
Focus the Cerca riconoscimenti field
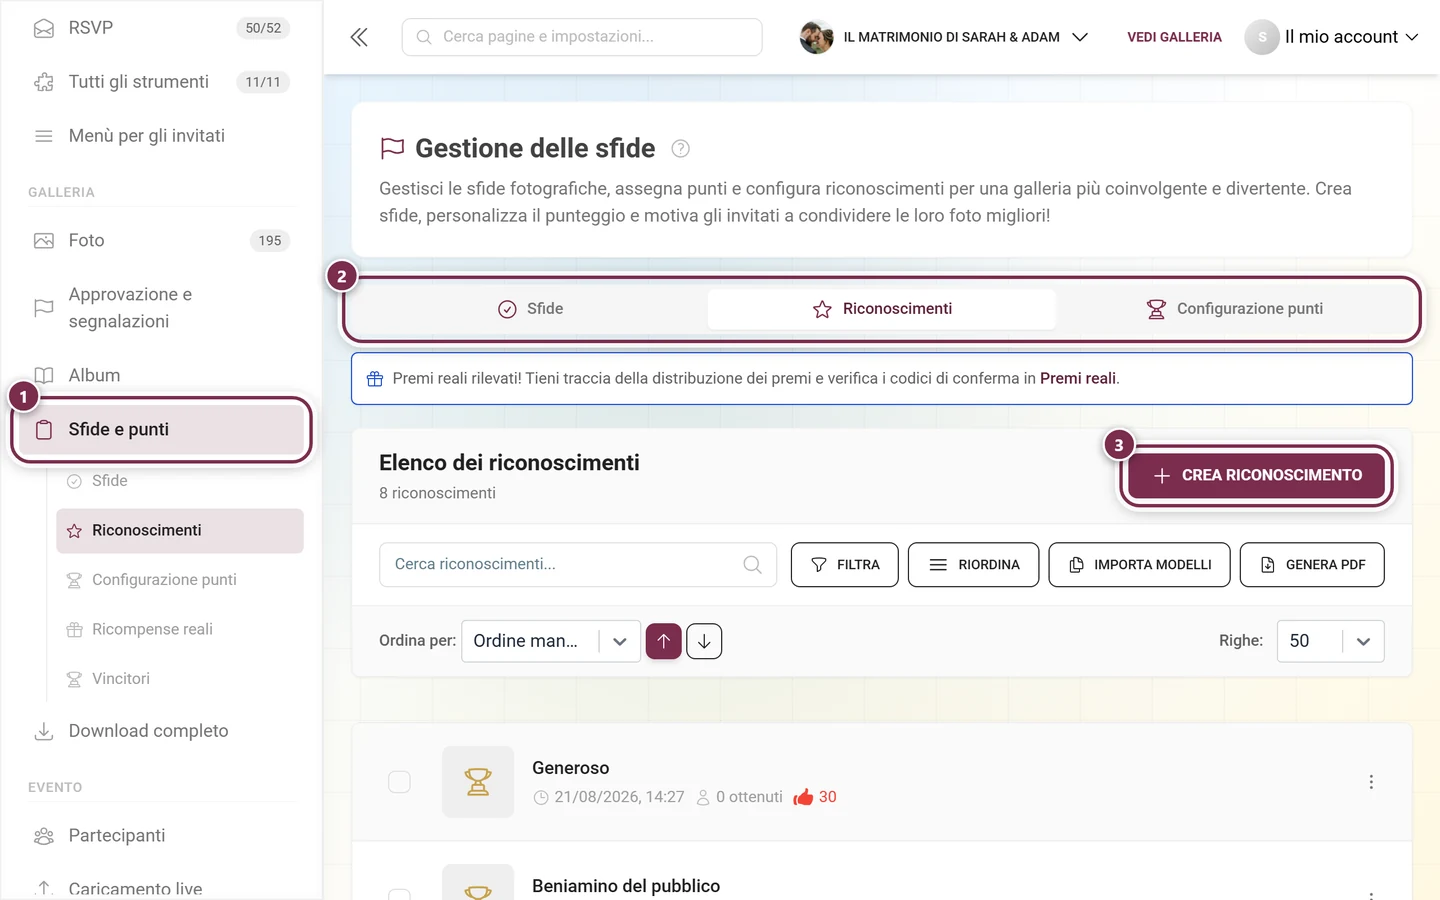click(578, 565)
